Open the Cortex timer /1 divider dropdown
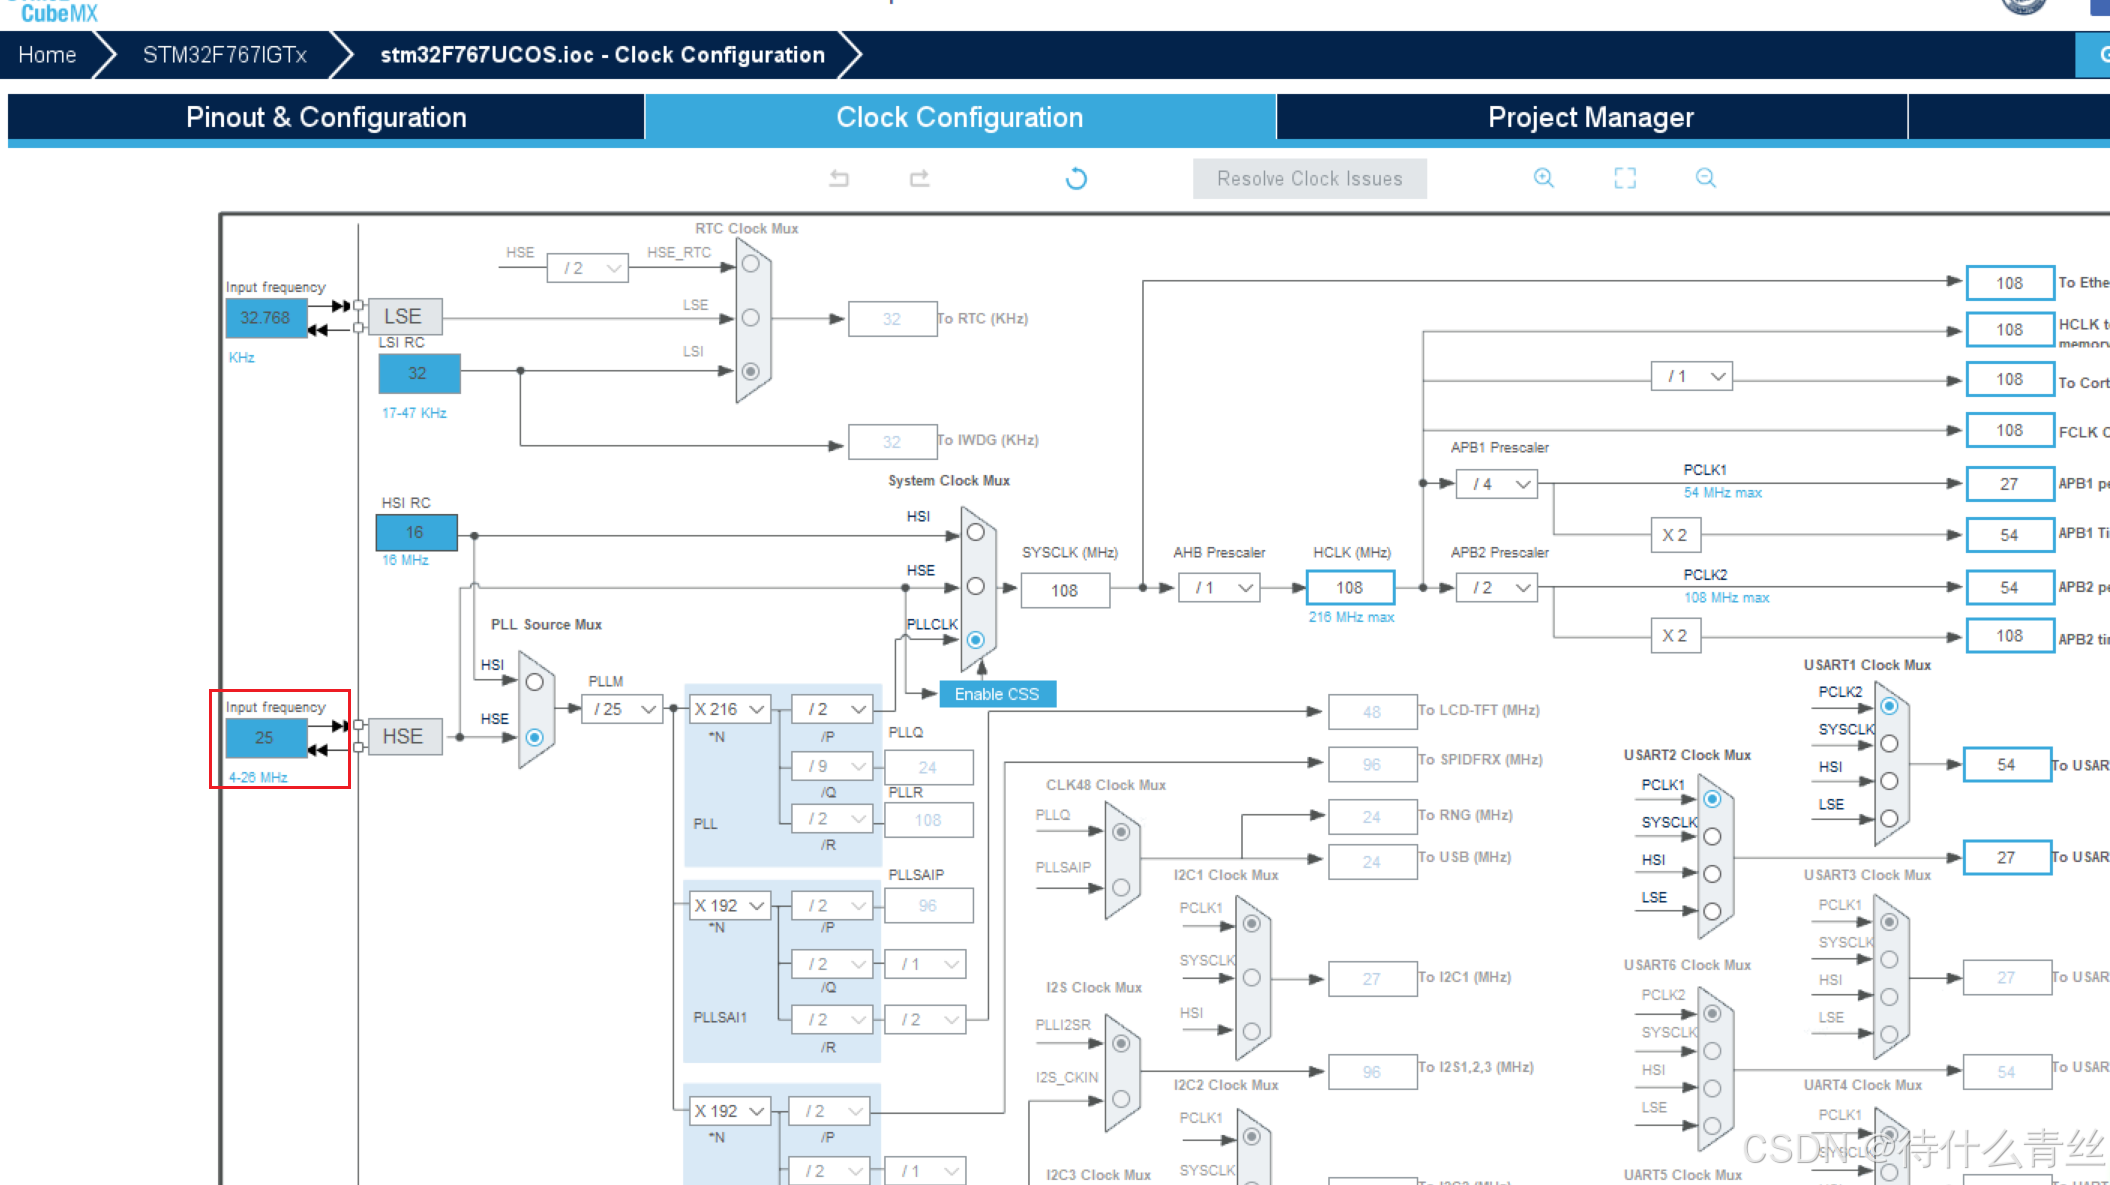Image resolution: width=2110 pixels, height=1185 pixels. tap(1692, 376)
